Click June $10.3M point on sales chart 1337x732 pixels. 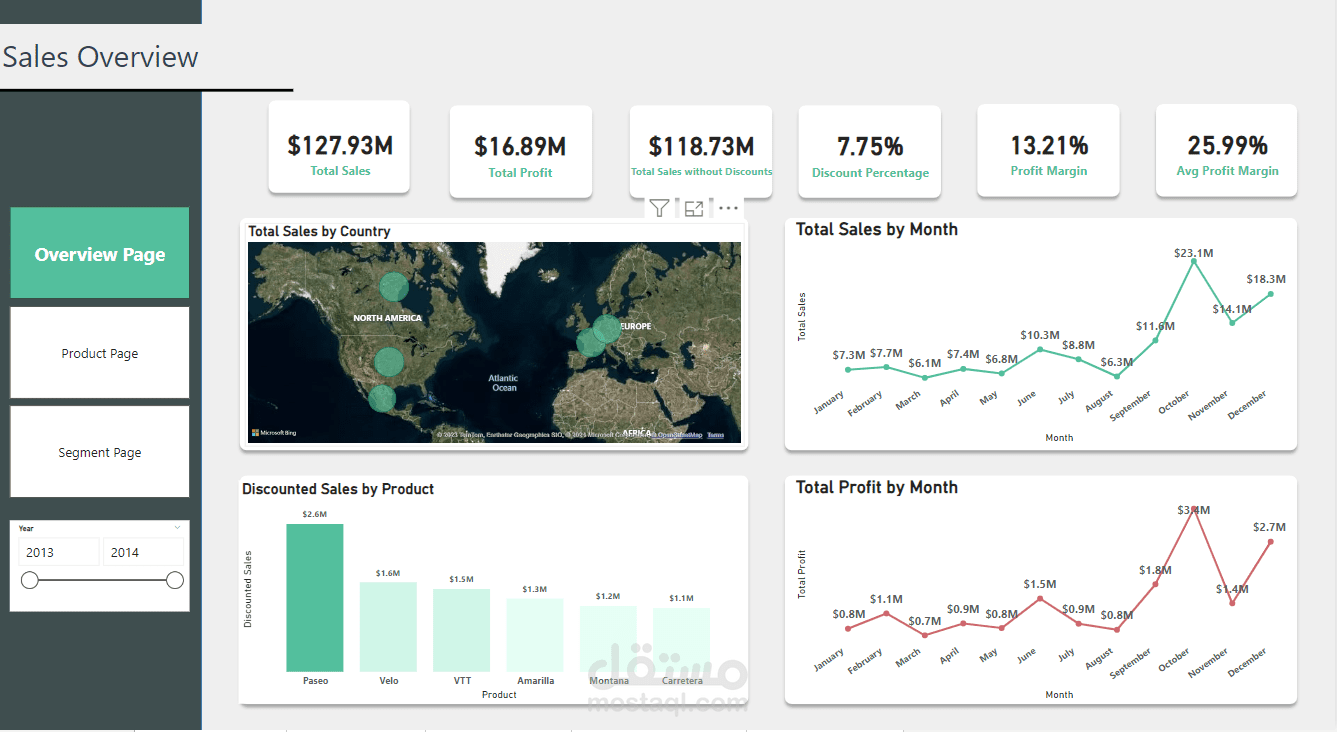point(1040,349)
